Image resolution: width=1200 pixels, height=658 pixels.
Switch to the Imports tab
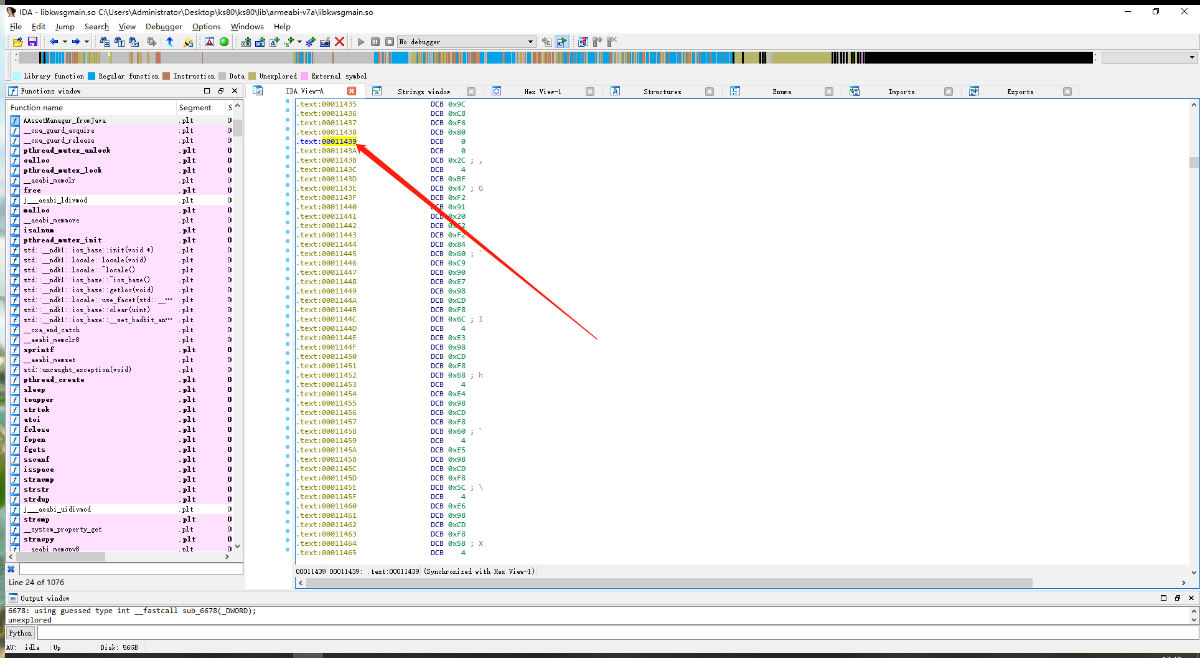(901, 91)
